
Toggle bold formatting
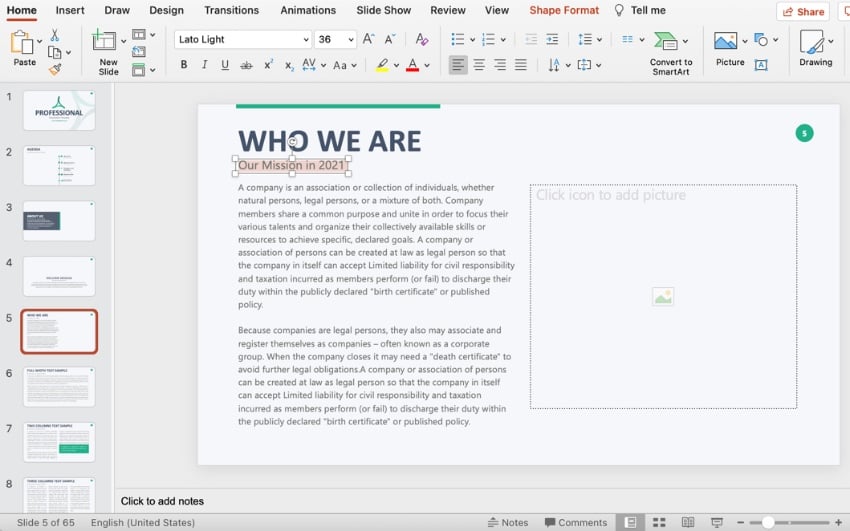coord(184,65)
